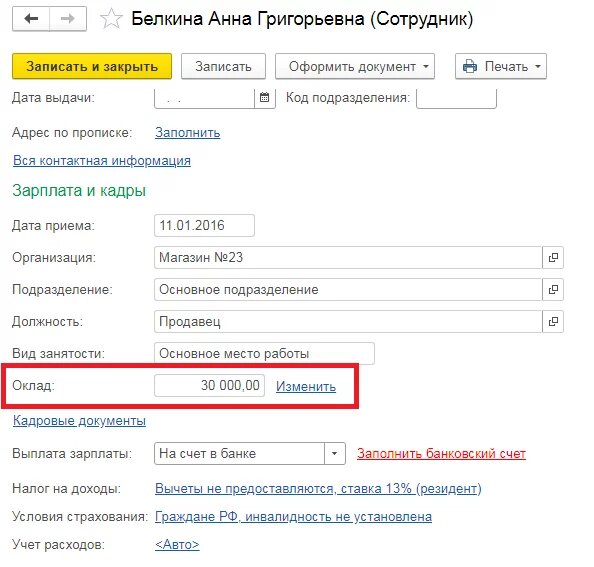
Task: Expand the Выплата зарплаты dropdown arrow
Action: (335, 453)
